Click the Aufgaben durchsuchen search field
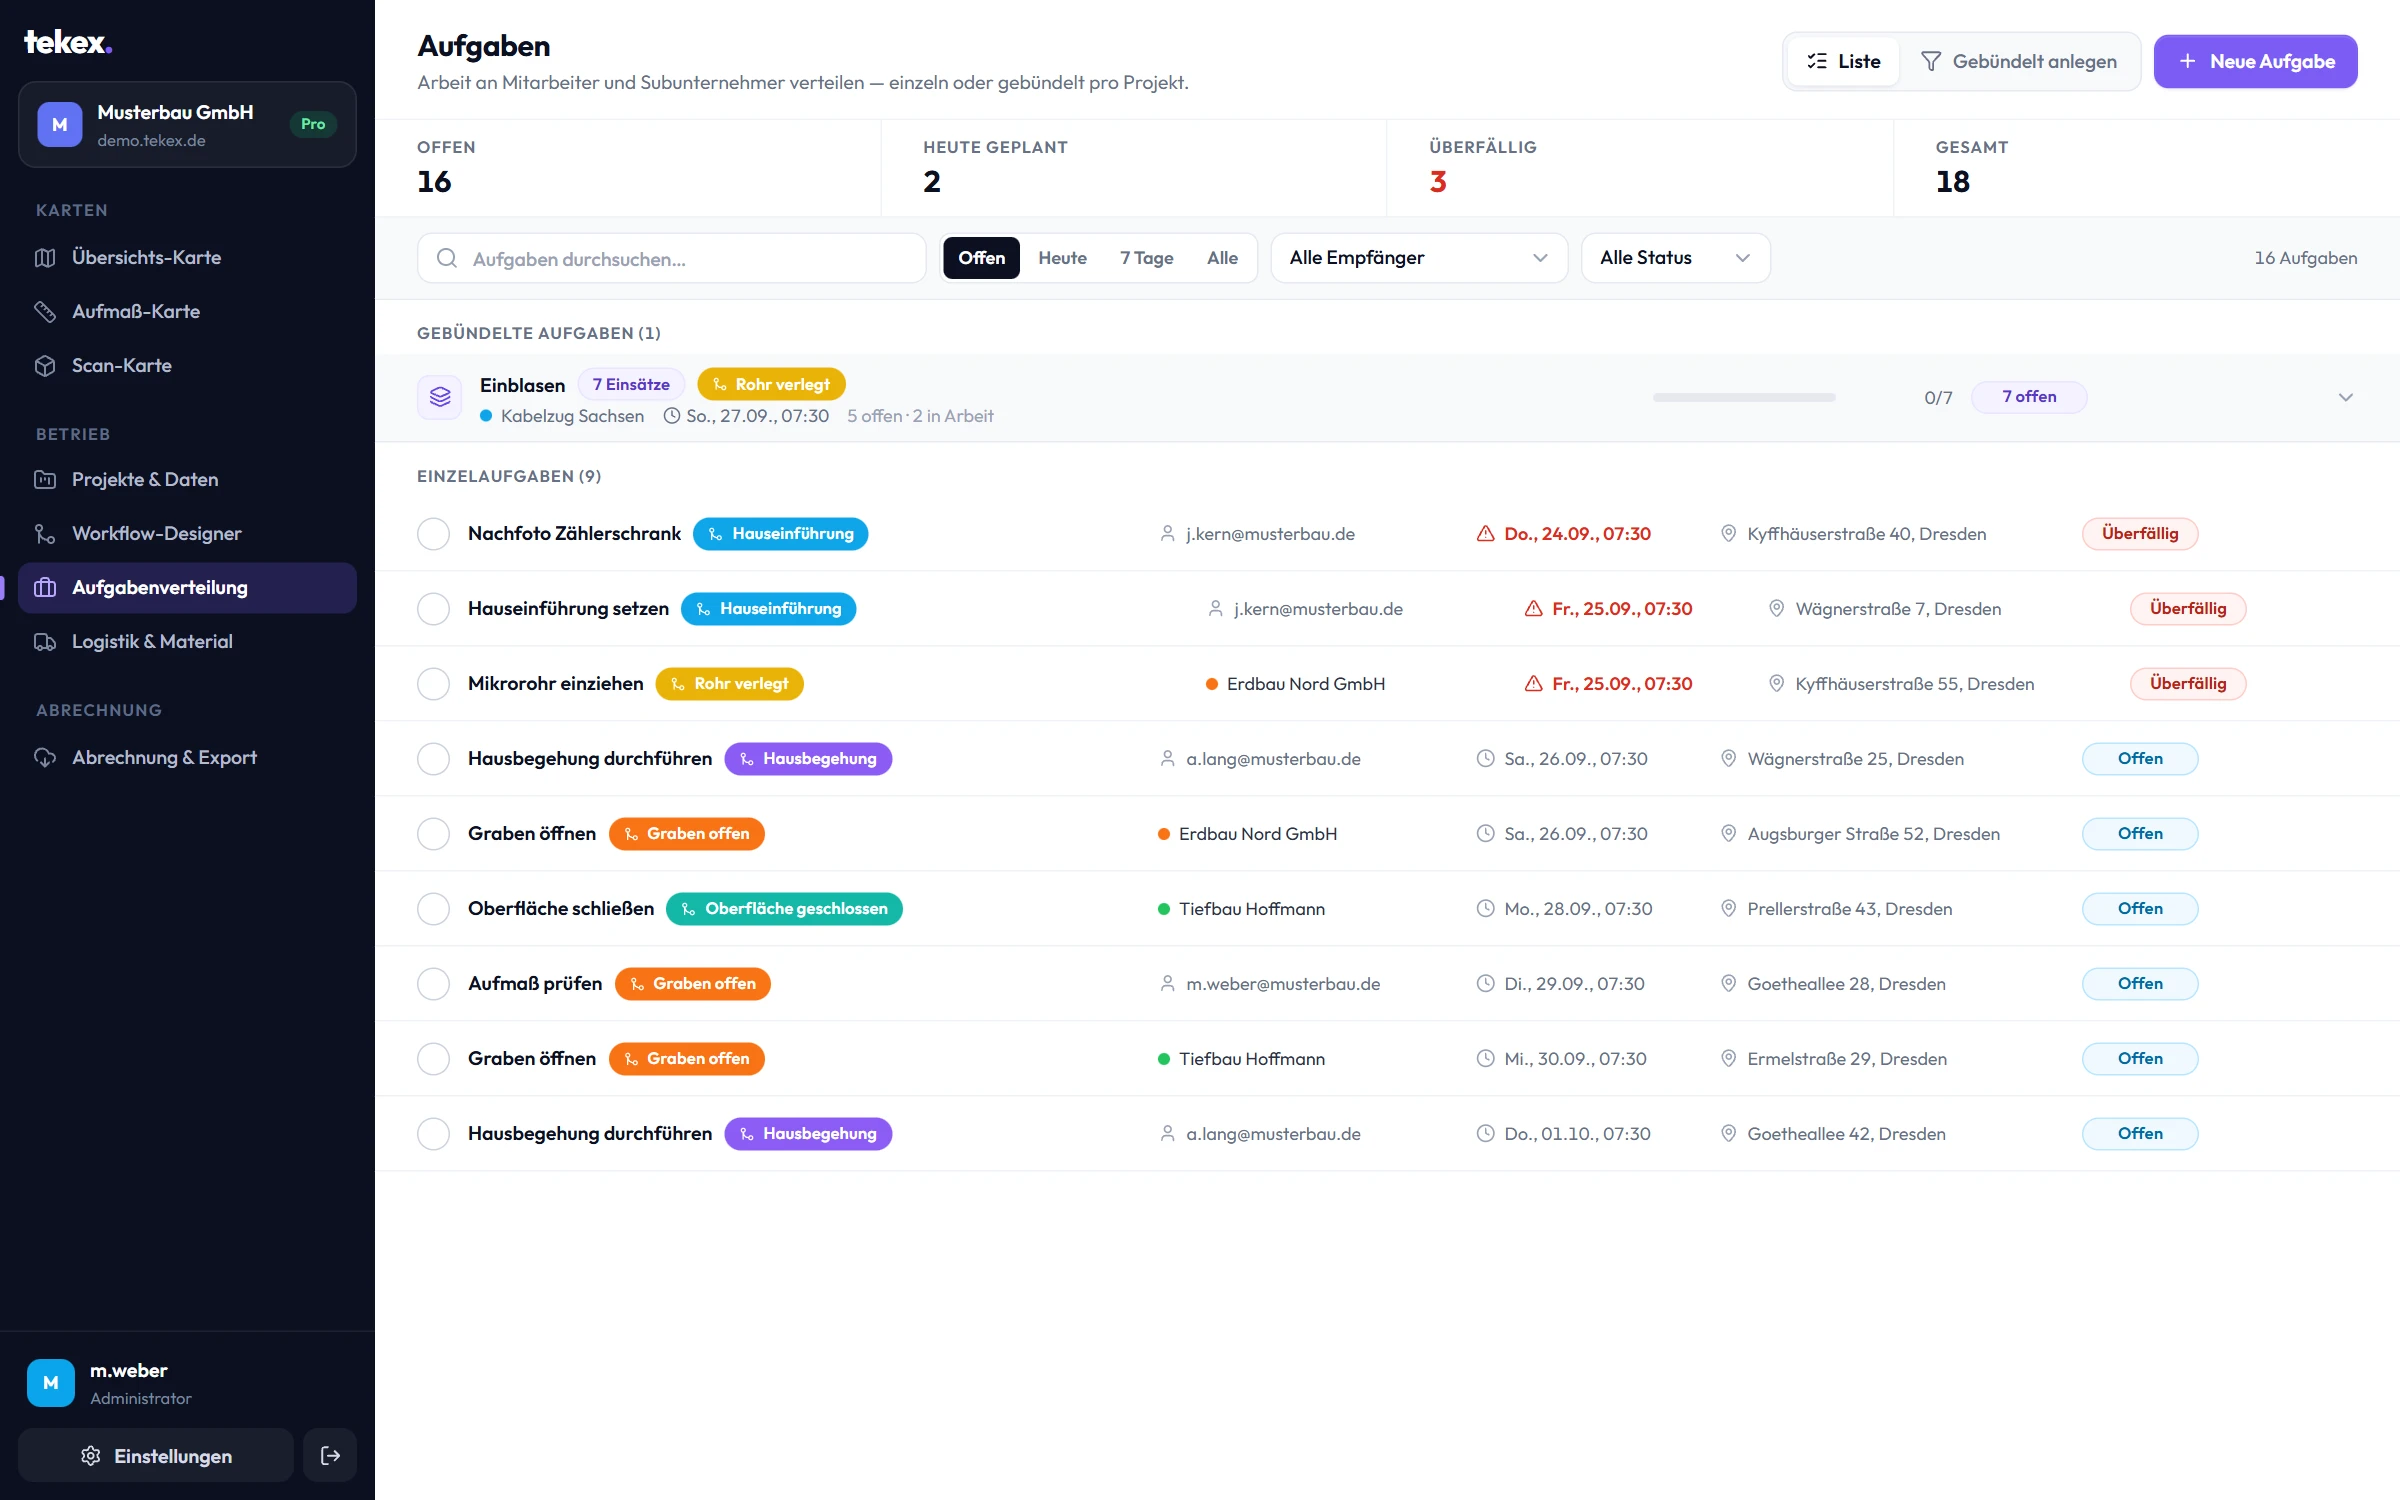Image resolution: width=2400 pixels, height=1500 pixels. coord(671,259)
